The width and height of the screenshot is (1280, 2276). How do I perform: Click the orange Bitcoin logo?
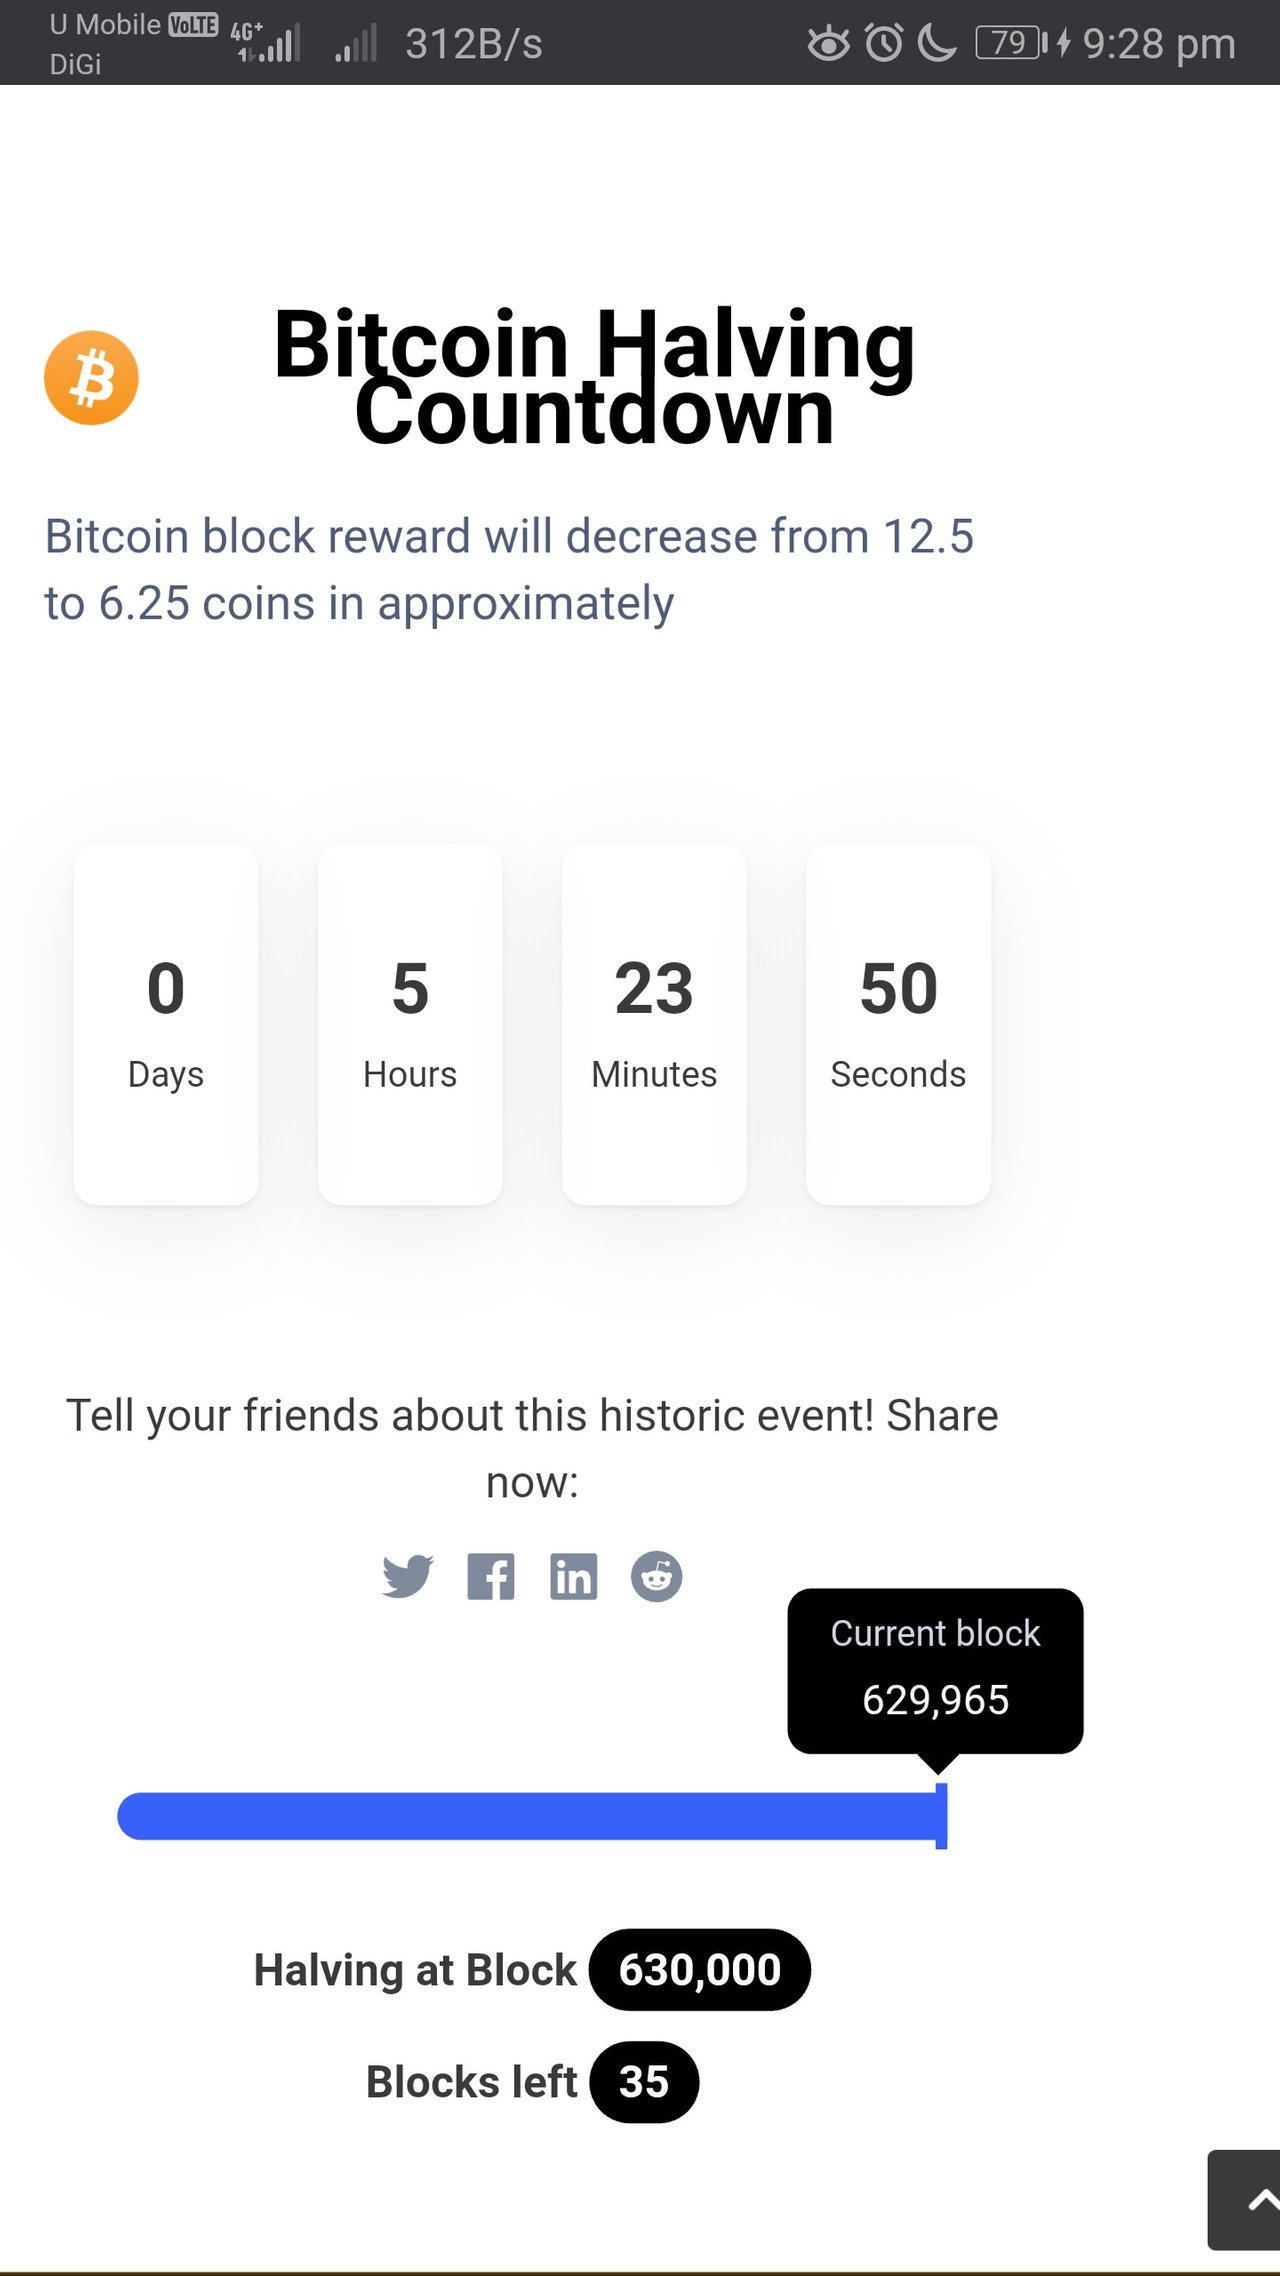(x=91, y=378)
